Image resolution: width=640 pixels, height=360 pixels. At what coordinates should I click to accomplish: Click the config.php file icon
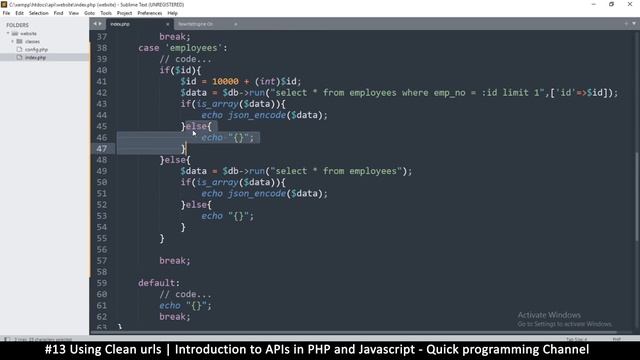tap(19, 49)
